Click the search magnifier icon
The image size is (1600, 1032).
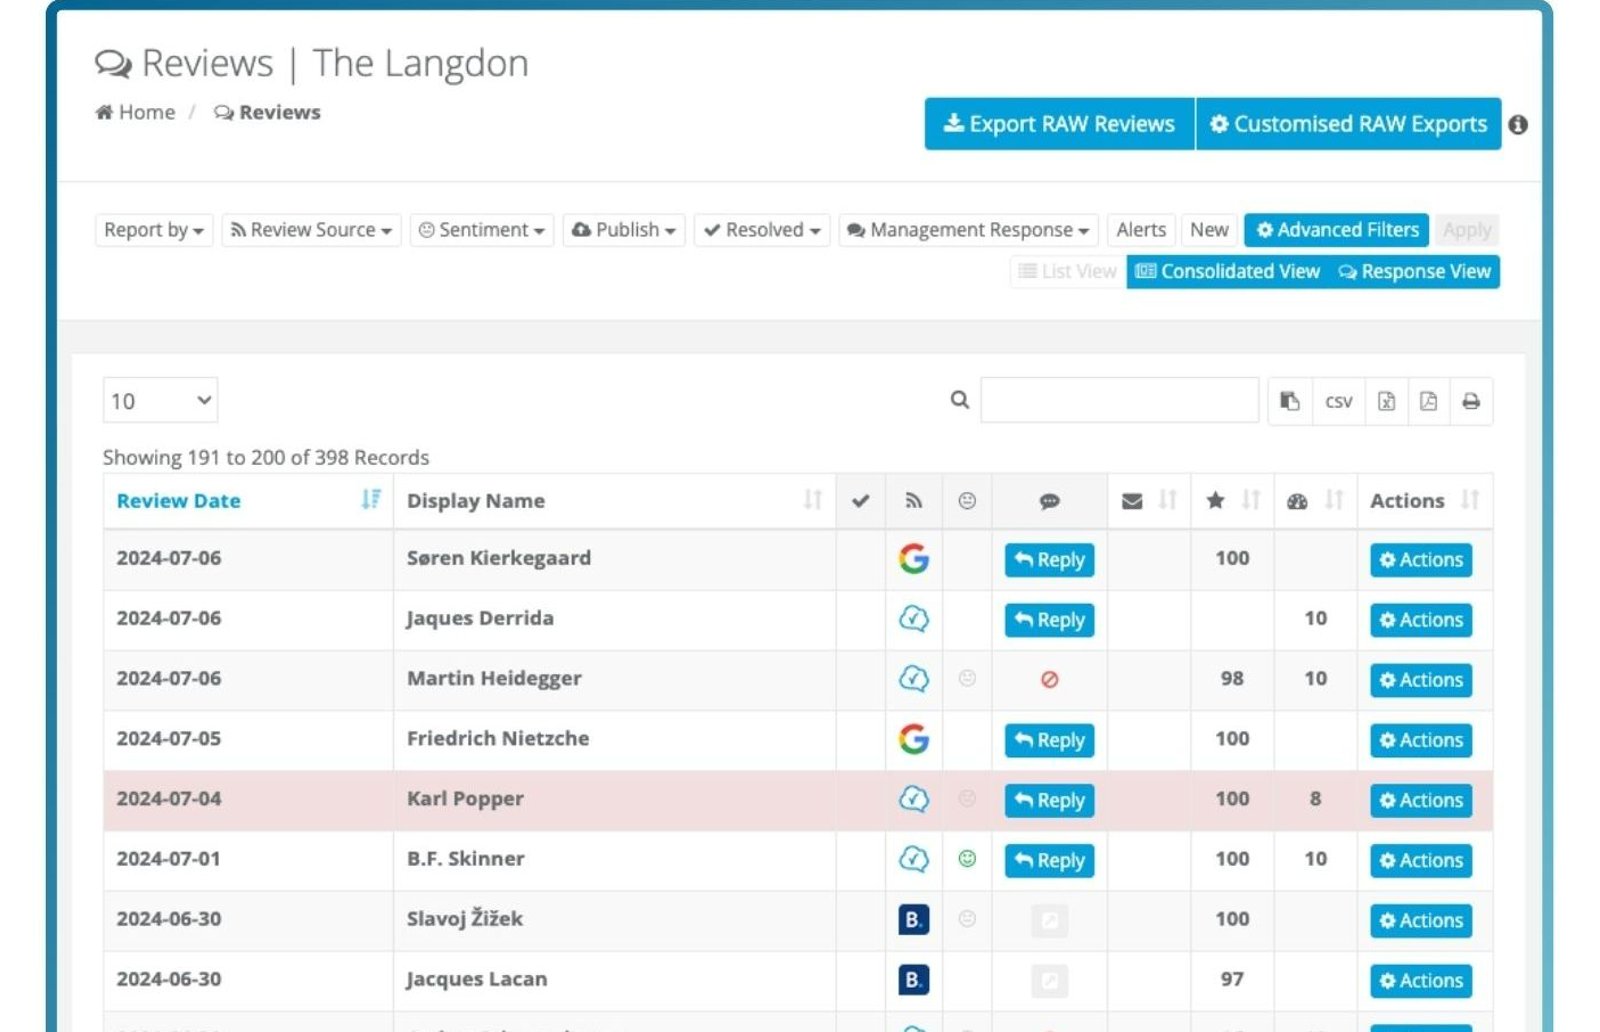click(x=960, y=400)
